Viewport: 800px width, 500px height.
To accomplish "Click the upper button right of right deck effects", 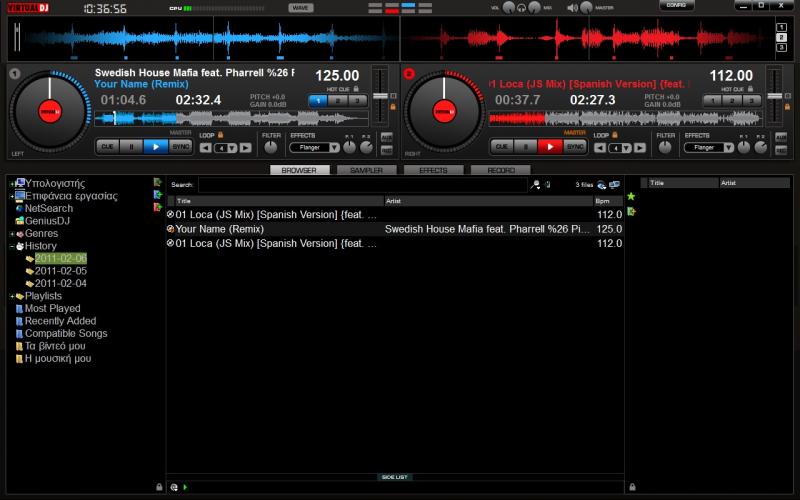I will (x=781, y=138).
